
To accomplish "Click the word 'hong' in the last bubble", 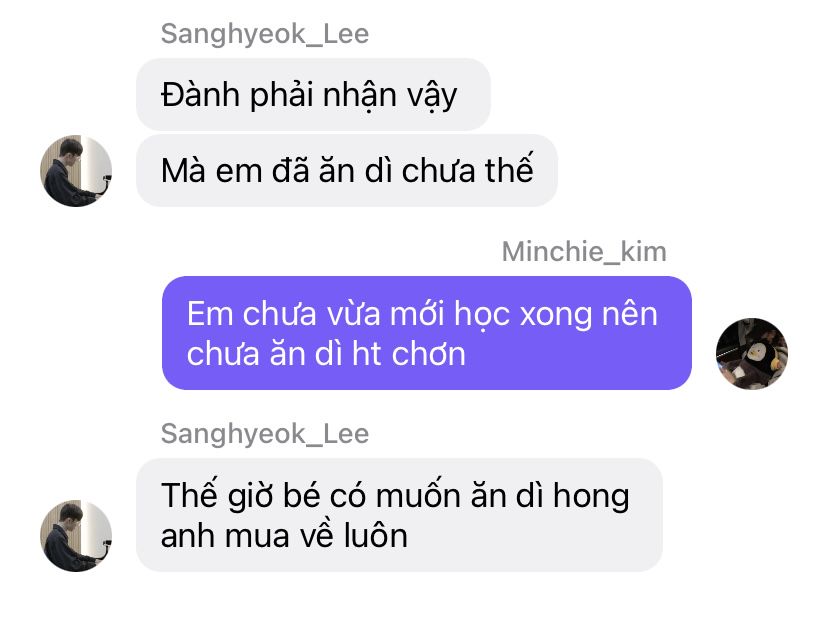I will [591, 497].
